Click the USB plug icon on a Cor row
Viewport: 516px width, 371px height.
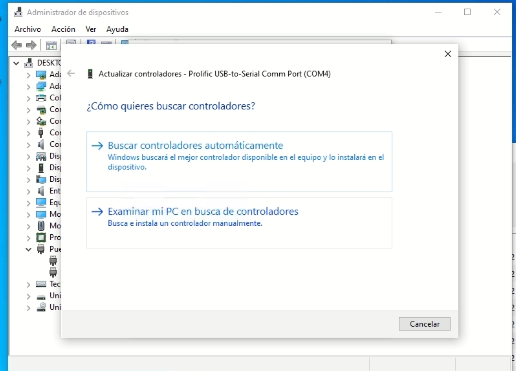(x=41, y=133)
